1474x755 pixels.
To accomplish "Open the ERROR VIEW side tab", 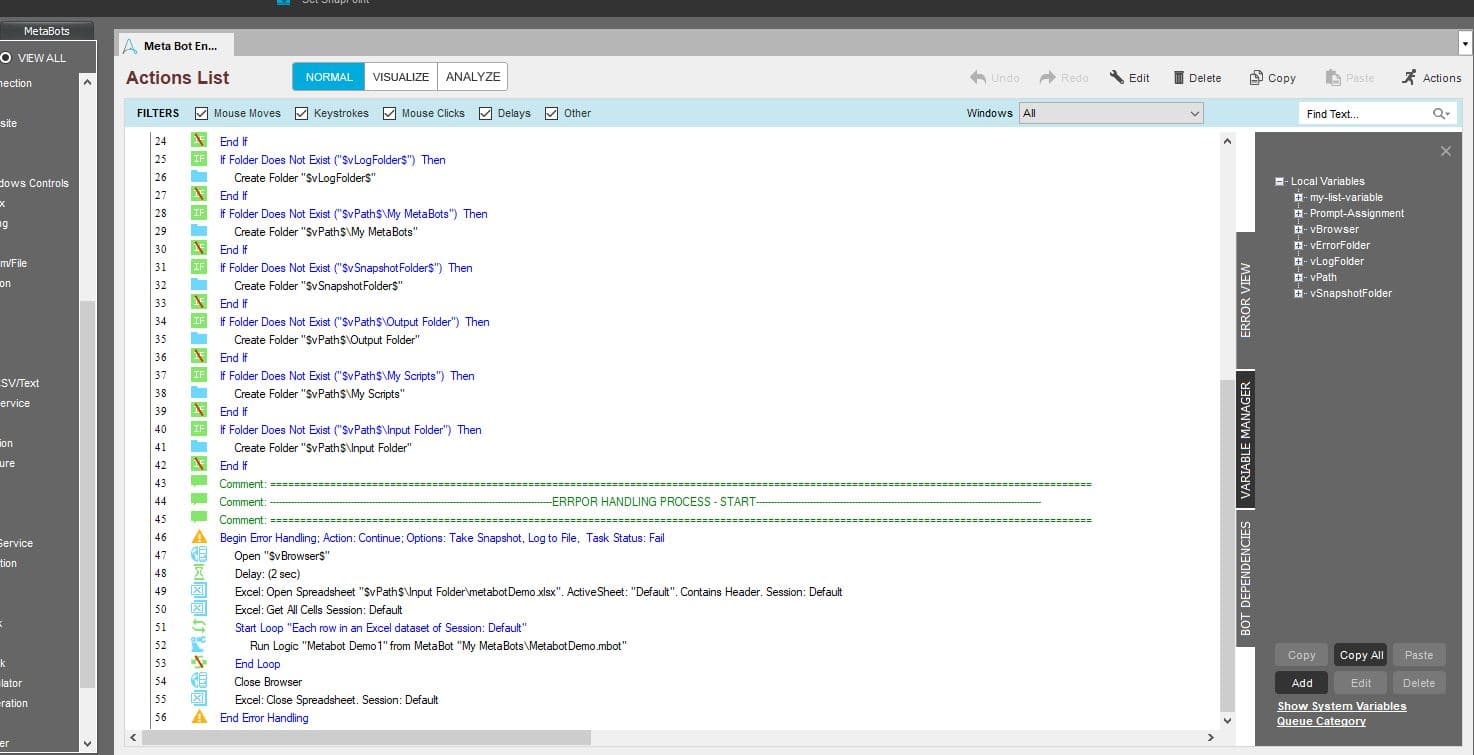I will pyautogui.click(x=1245, y=300).
